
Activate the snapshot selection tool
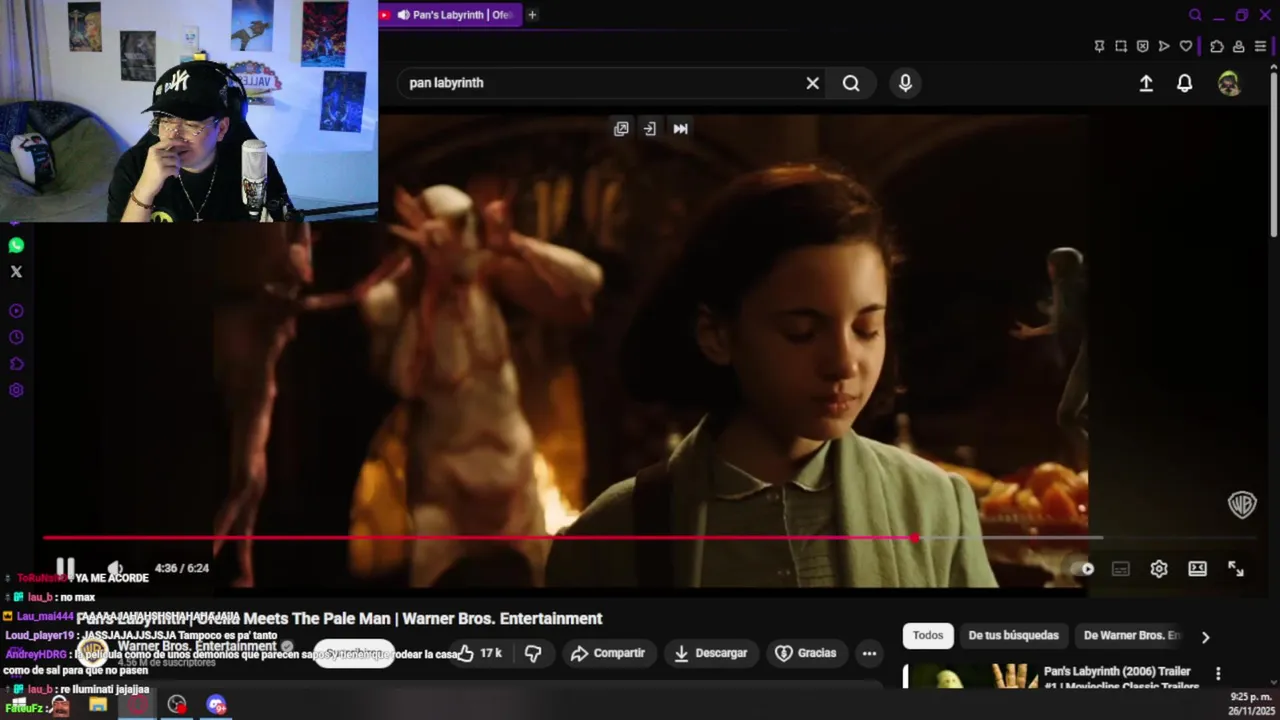point(1121,46)
